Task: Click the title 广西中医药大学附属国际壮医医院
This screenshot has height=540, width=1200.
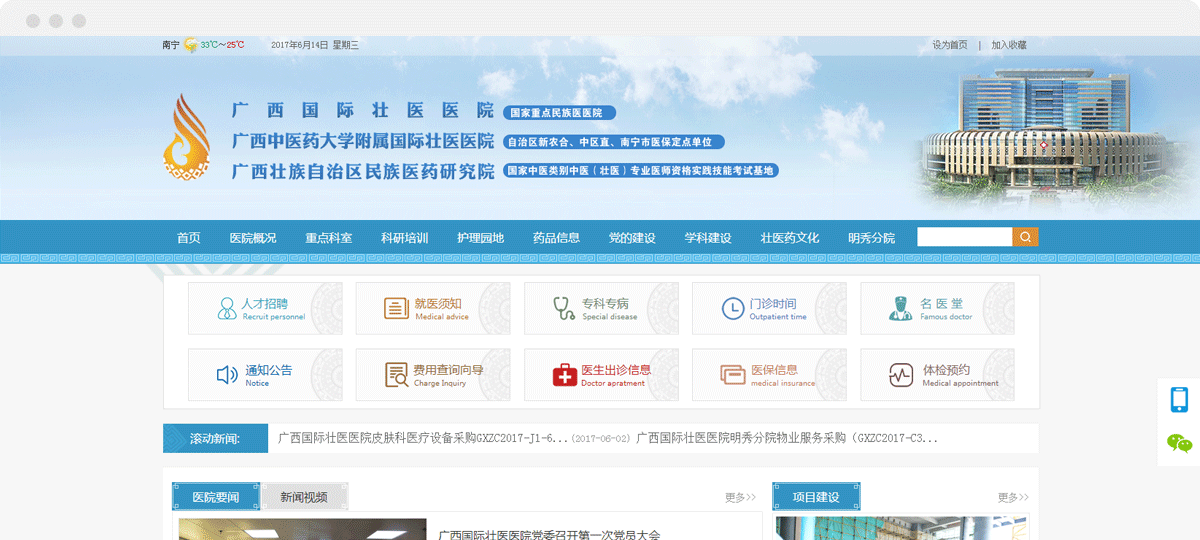Action: tap(363, 141)
